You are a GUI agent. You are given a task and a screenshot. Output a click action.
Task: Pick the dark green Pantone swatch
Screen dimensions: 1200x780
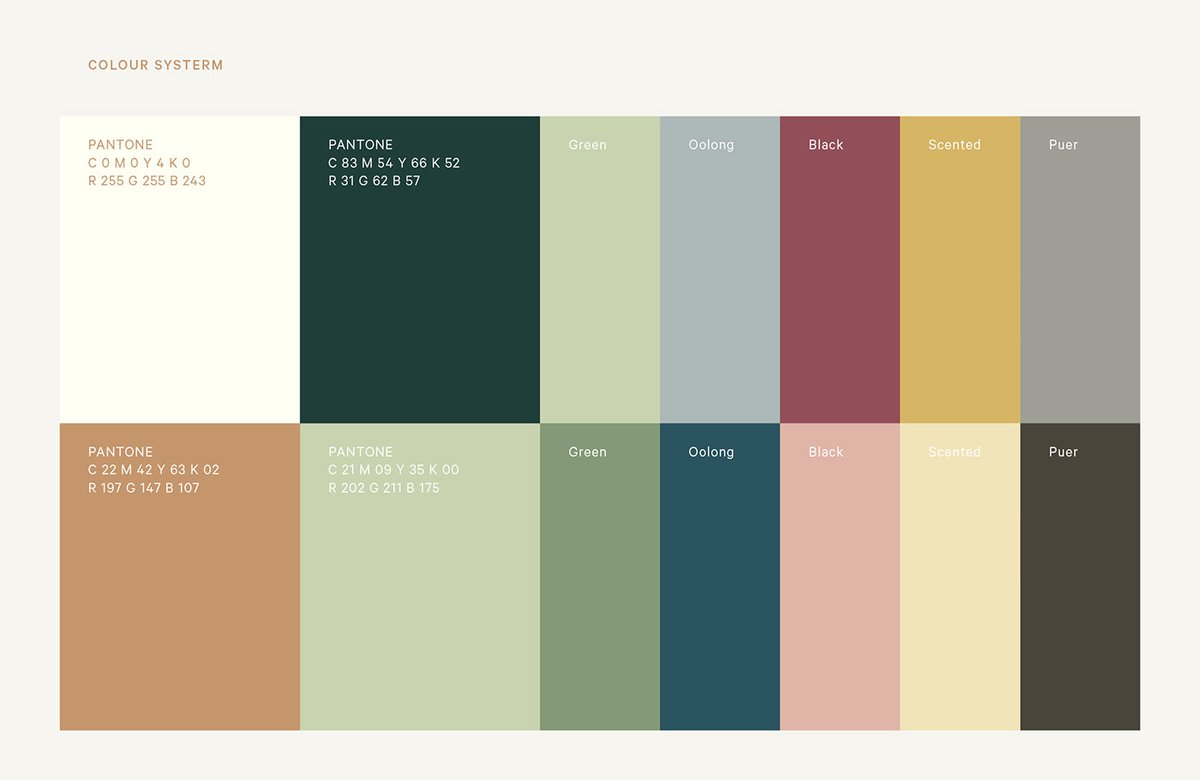tap(420, 300)
